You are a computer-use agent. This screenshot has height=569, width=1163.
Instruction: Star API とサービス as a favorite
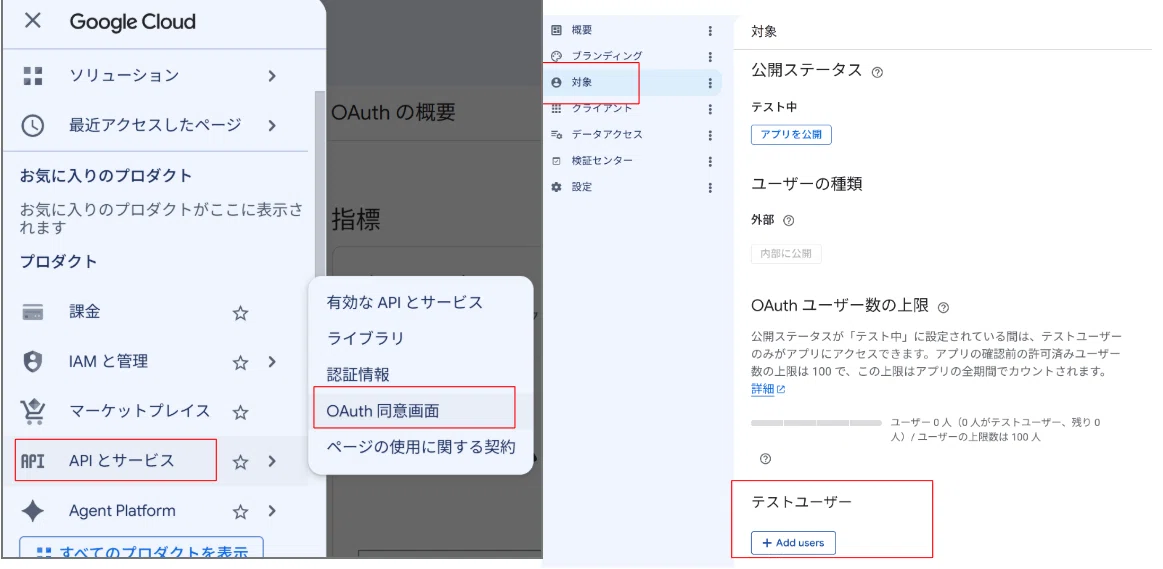[240, 461]
